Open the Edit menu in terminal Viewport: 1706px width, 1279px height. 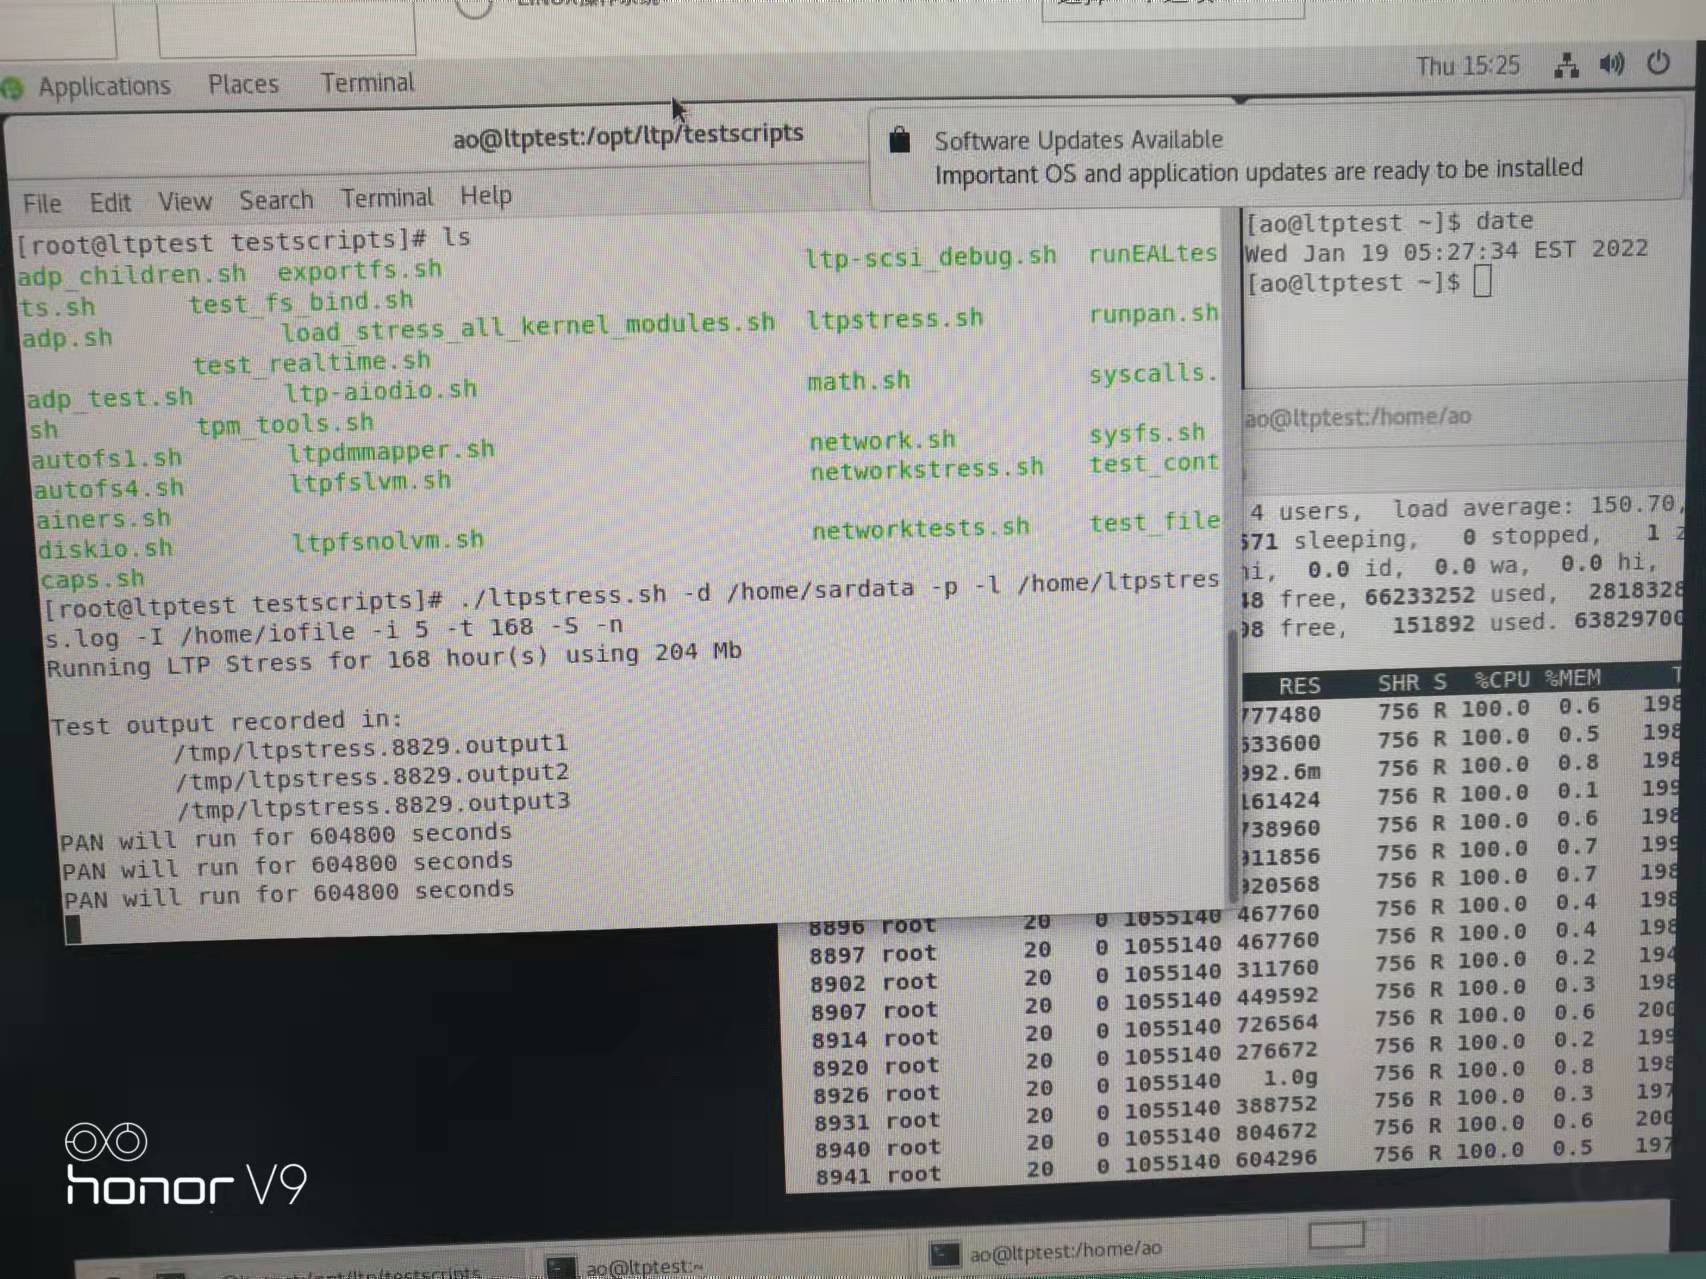pos(110,203)
